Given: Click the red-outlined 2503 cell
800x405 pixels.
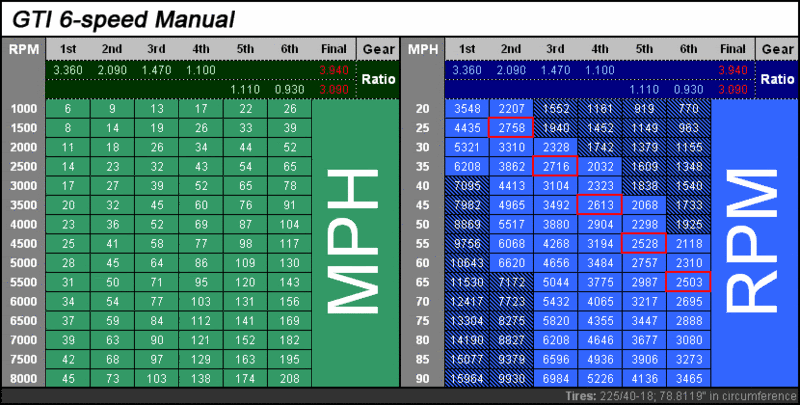Looking at the screenshot, I should point(688,282).
